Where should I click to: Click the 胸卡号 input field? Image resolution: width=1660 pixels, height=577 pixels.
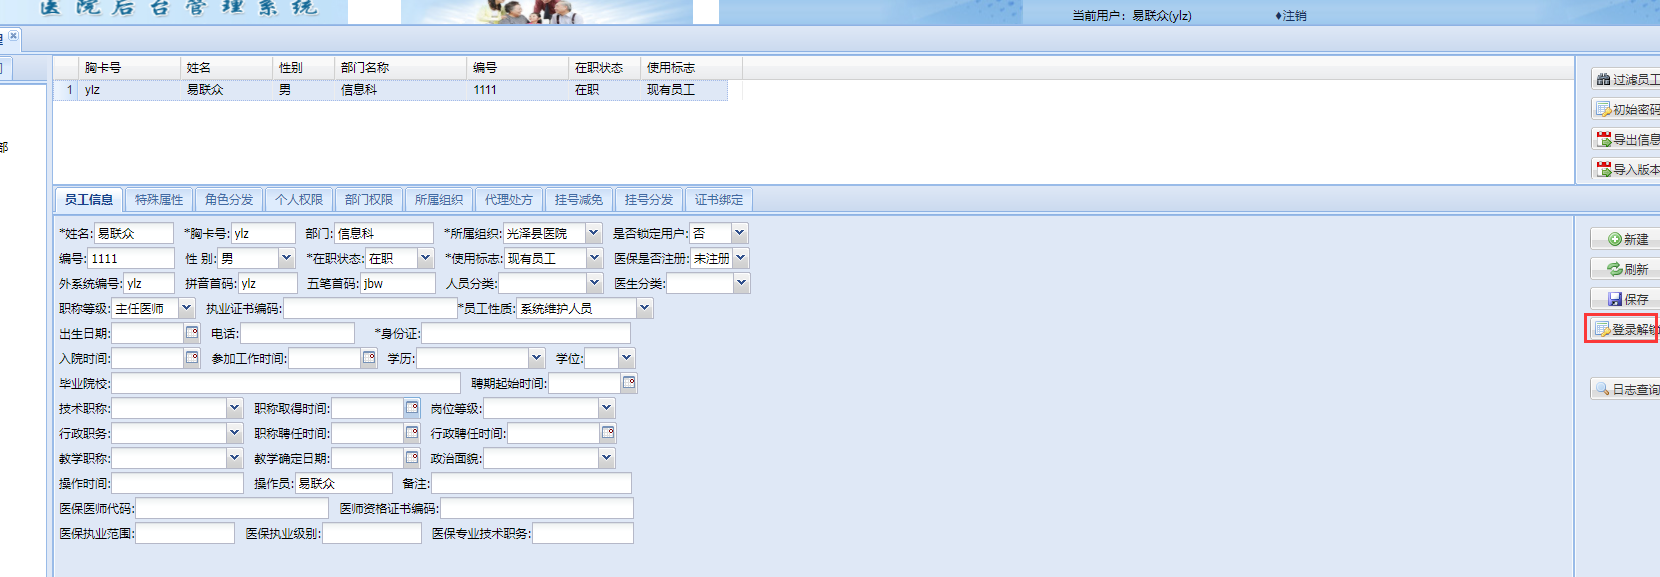(263, 233)
